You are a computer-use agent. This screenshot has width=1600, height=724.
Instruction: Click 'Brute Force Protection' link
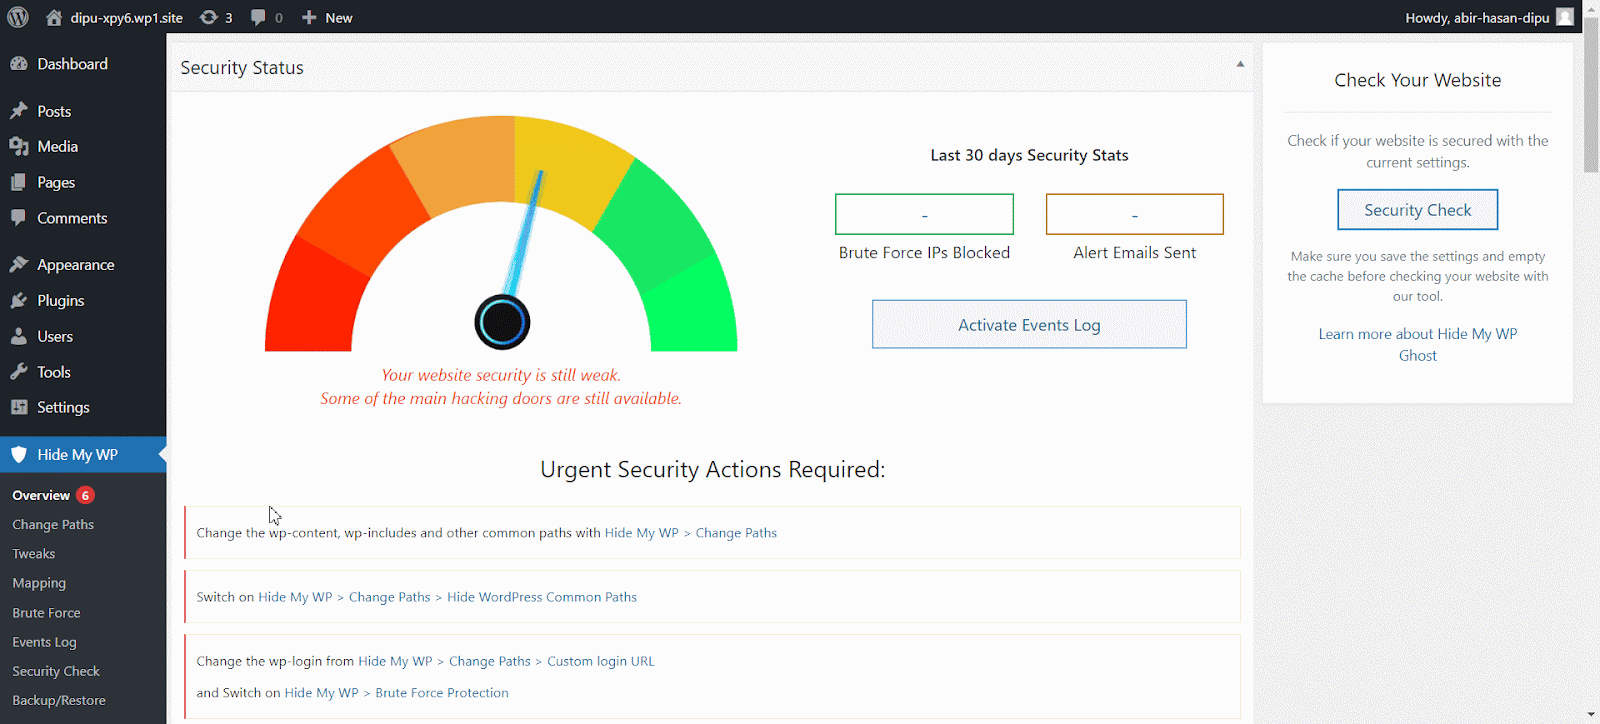coord(442,692)
